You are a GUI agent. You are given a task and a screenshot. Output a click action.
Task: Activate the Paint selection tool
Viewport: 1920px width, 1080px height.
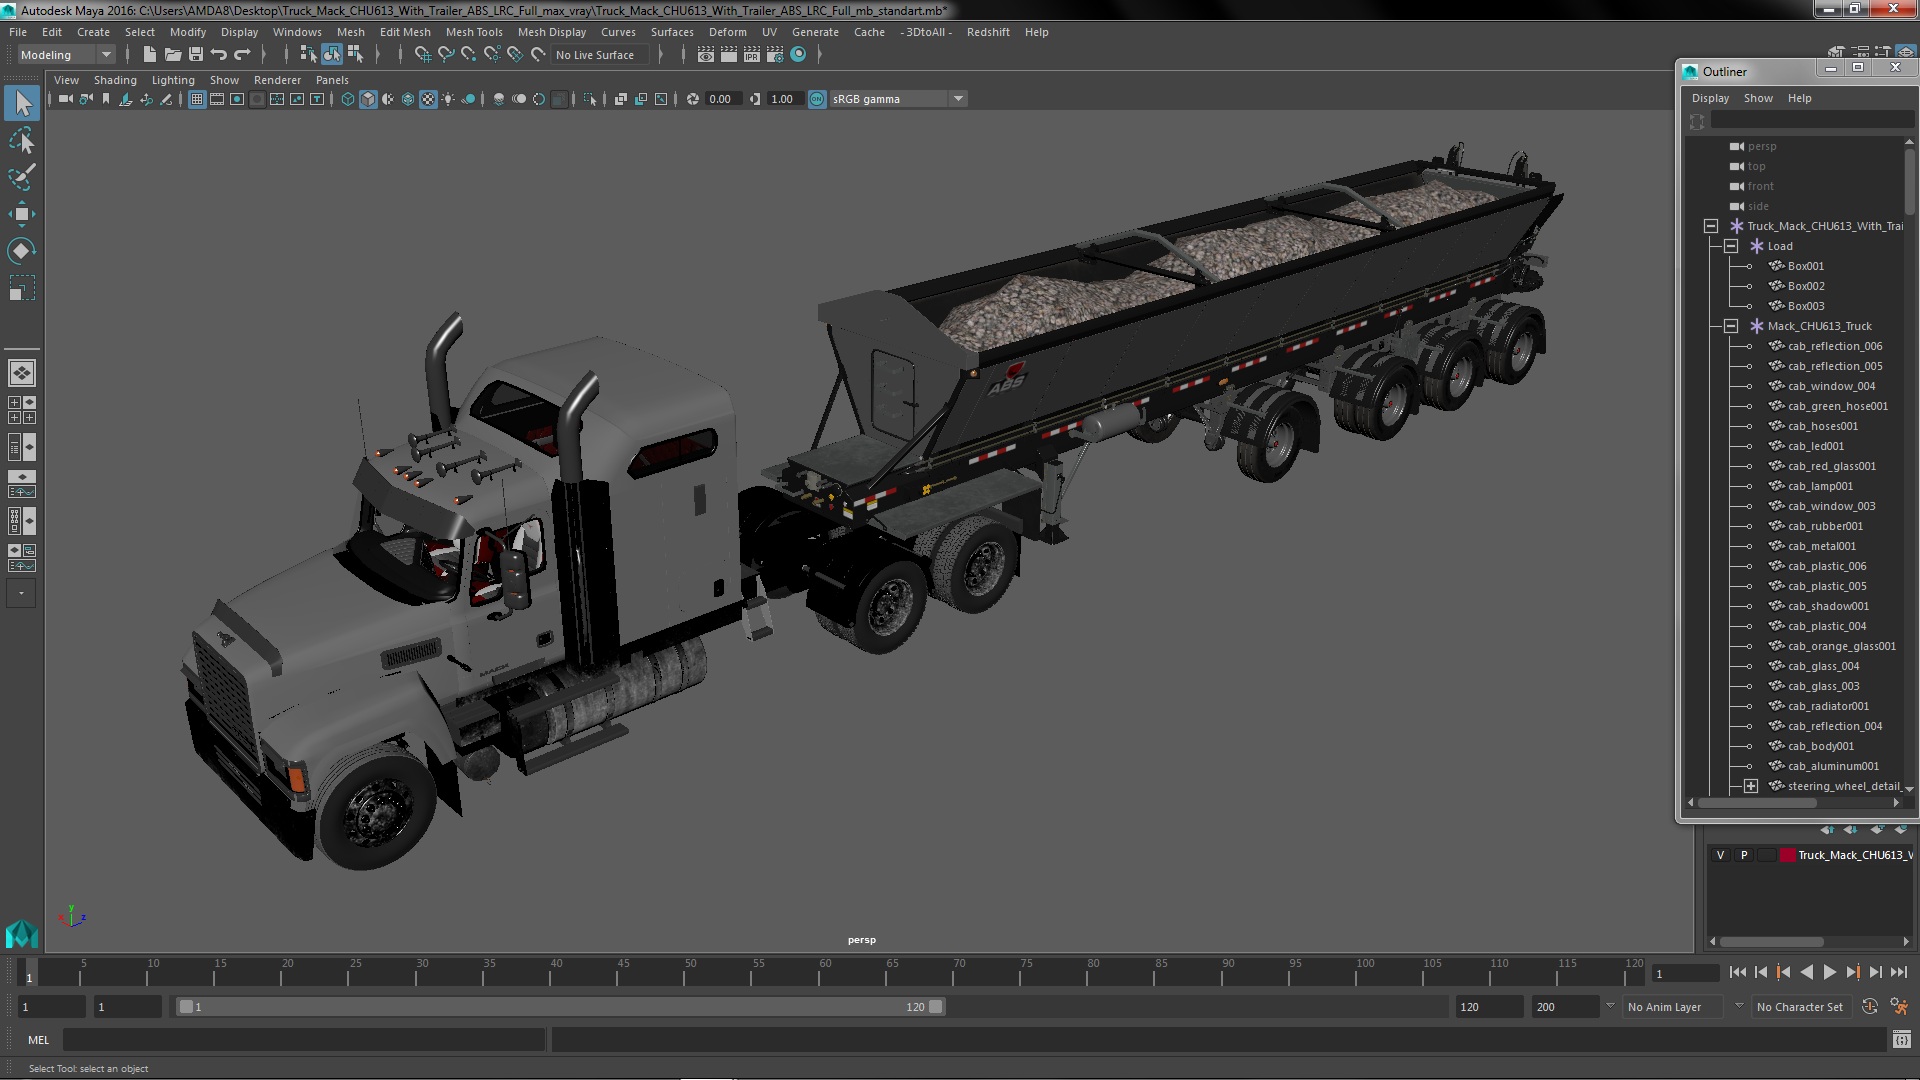click(x=22, y=178)
